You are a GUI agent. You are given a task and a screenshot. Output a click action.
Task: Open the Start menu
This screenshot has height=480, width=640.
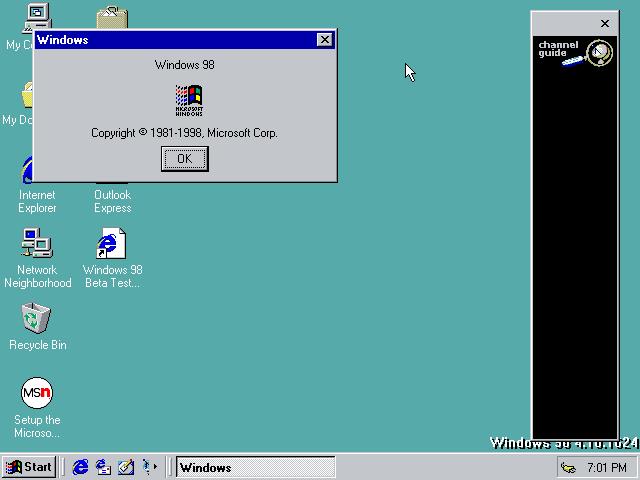pos(29,467)
